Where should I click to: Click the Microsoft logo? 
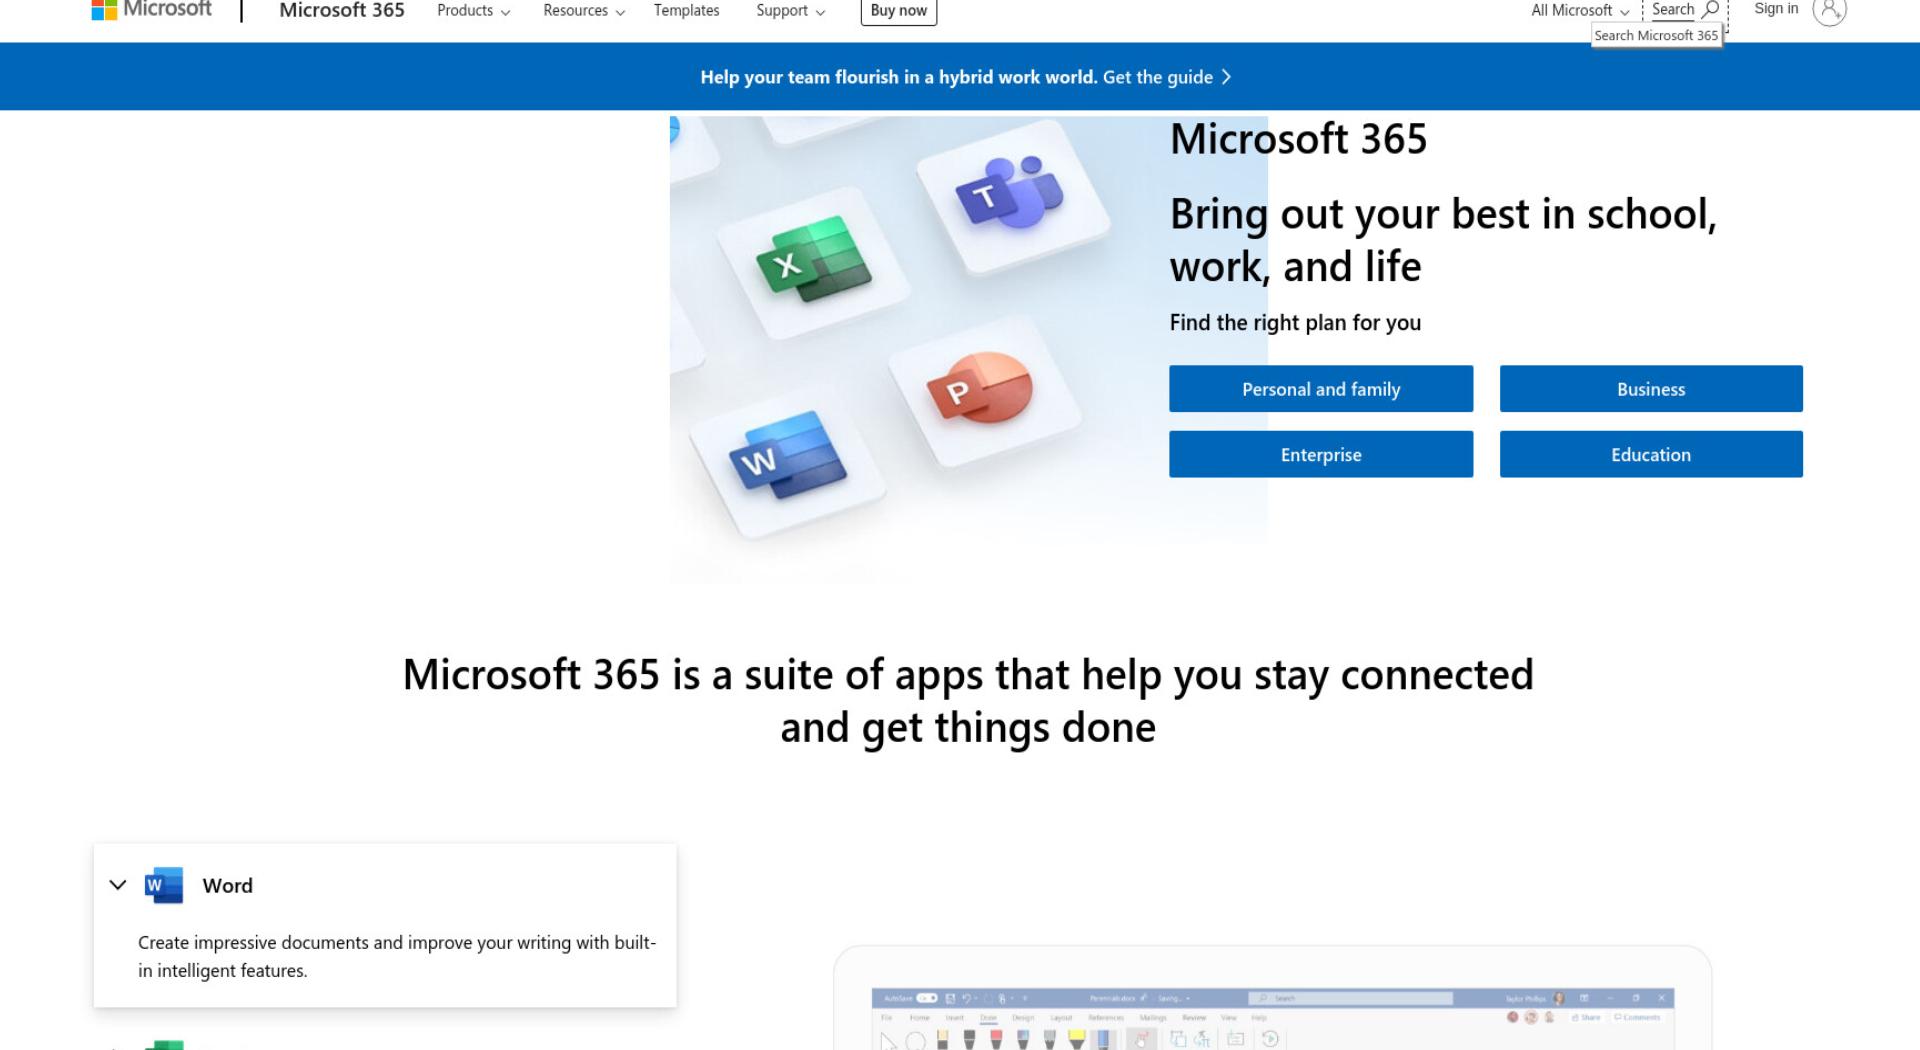coord(151,10)
